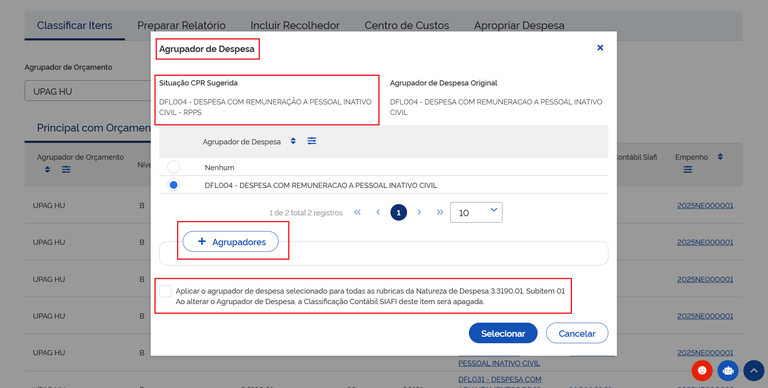
Task: Open the Incluir Recolhedor tab
Action: tap(295, 25)
